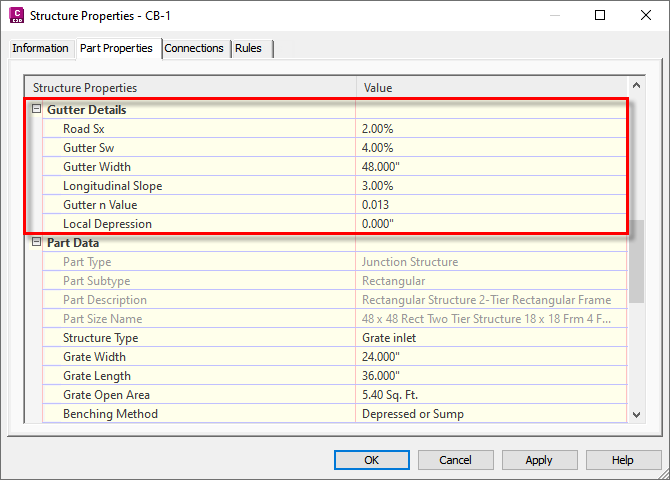Open Benching Method value dropdown

click(x=490, y=414)
